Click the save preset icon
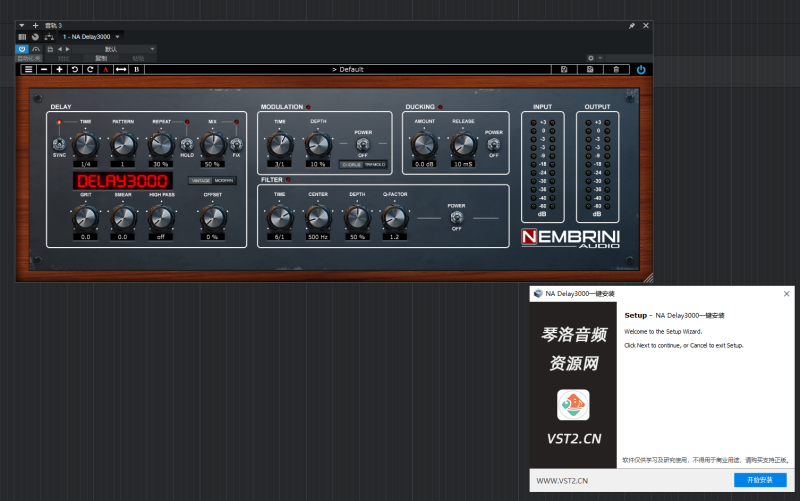This screenshot has height=501, width=800. click(x=564, y=69)
